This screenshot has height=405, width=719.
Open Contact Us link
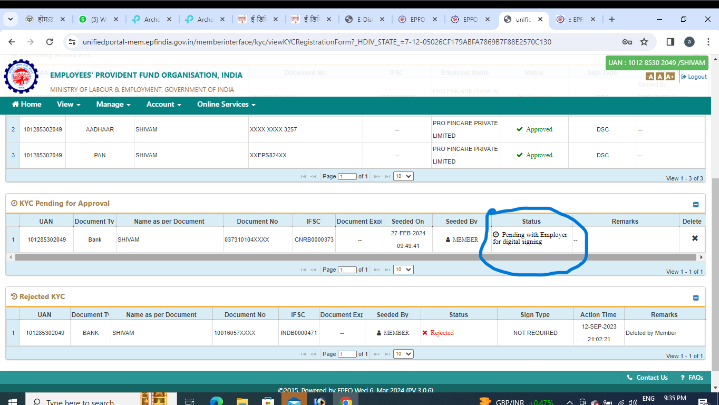[647, 377]
